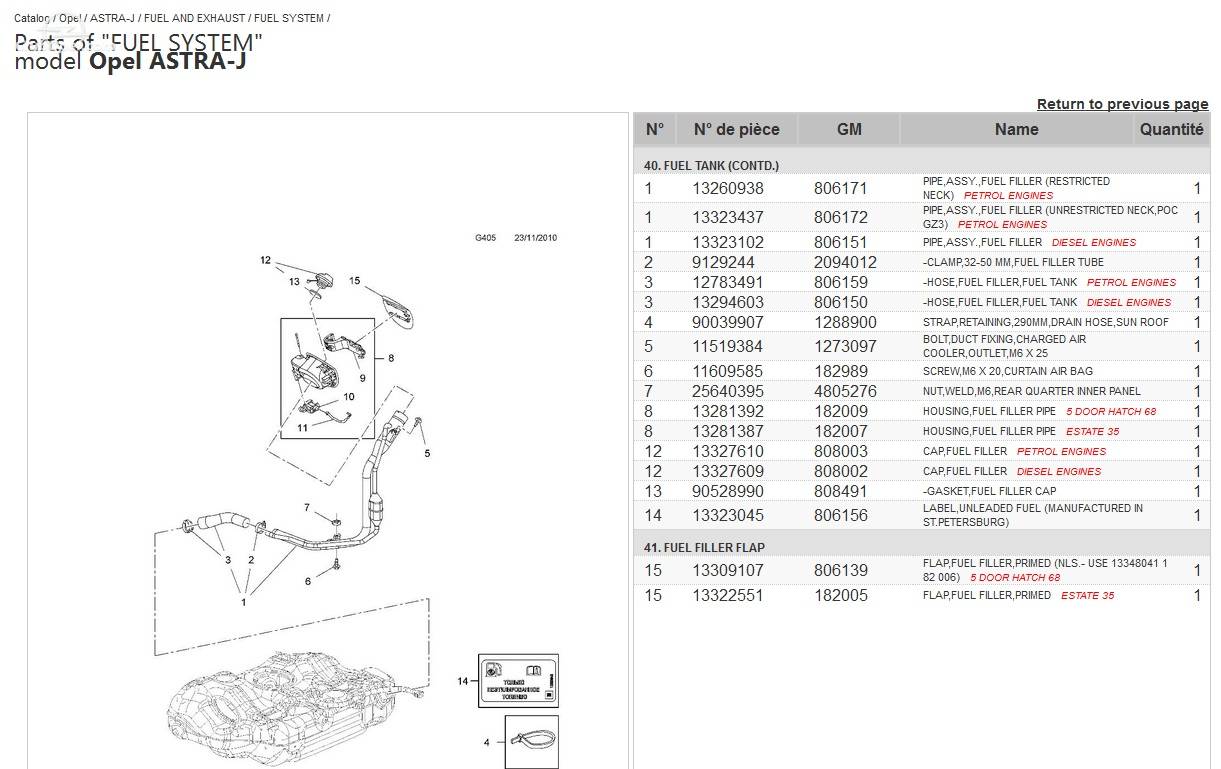
Task: Select part number 25640395
Action: click(727, 391)
